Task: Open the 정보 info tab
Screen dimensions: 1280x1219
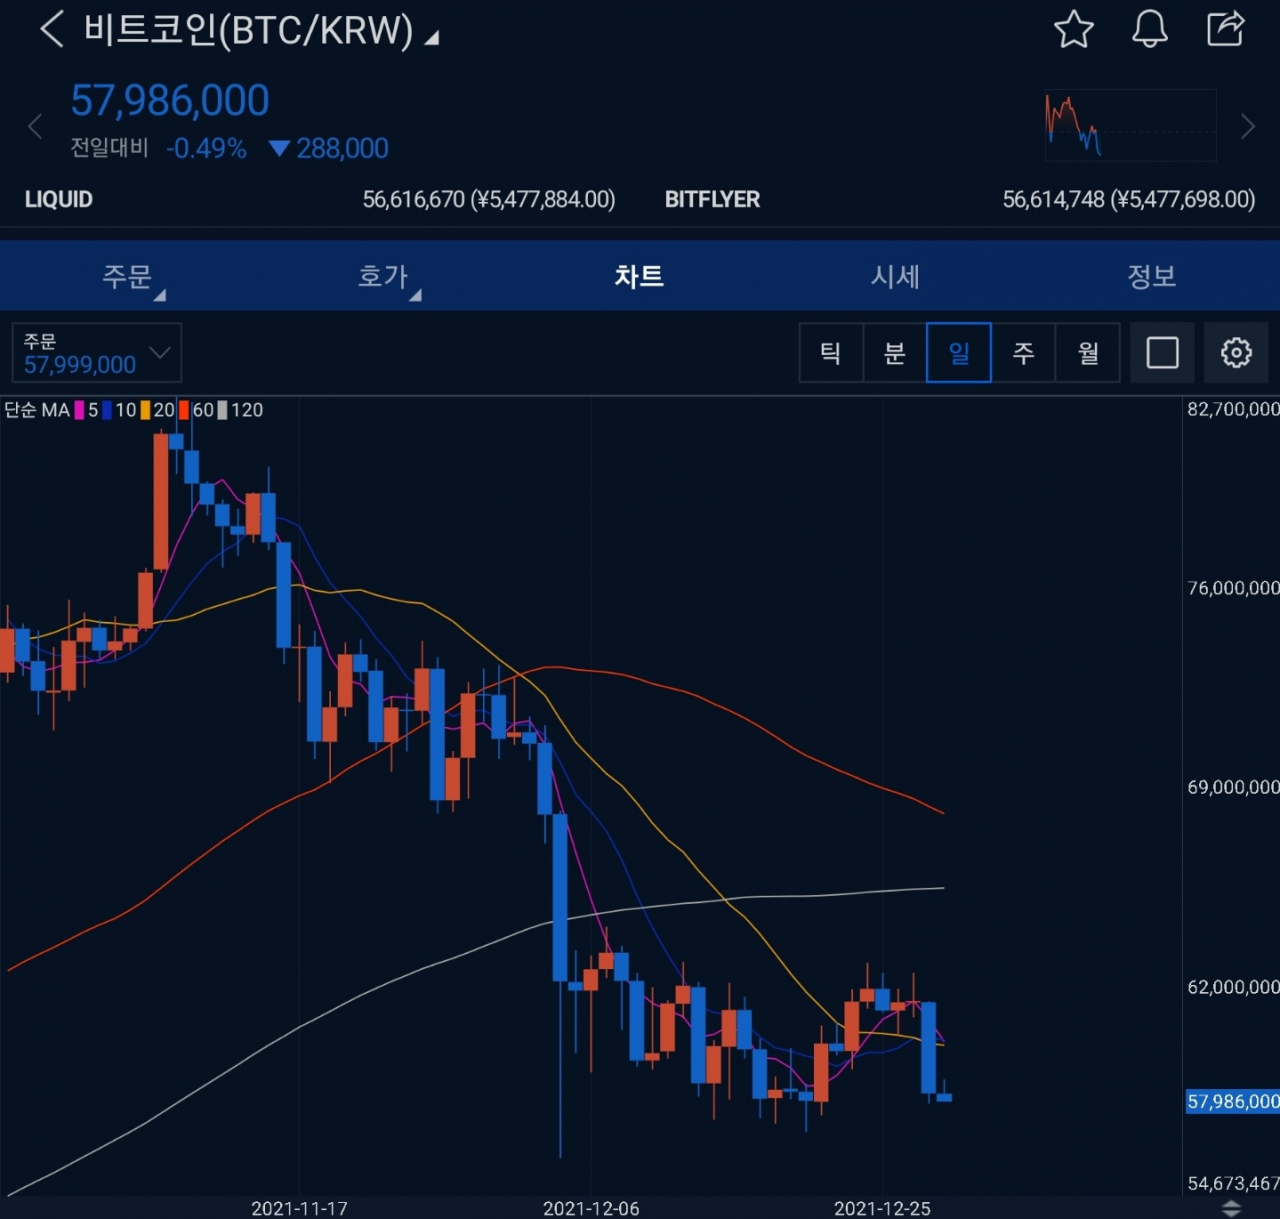Action: pos(1151,276)
